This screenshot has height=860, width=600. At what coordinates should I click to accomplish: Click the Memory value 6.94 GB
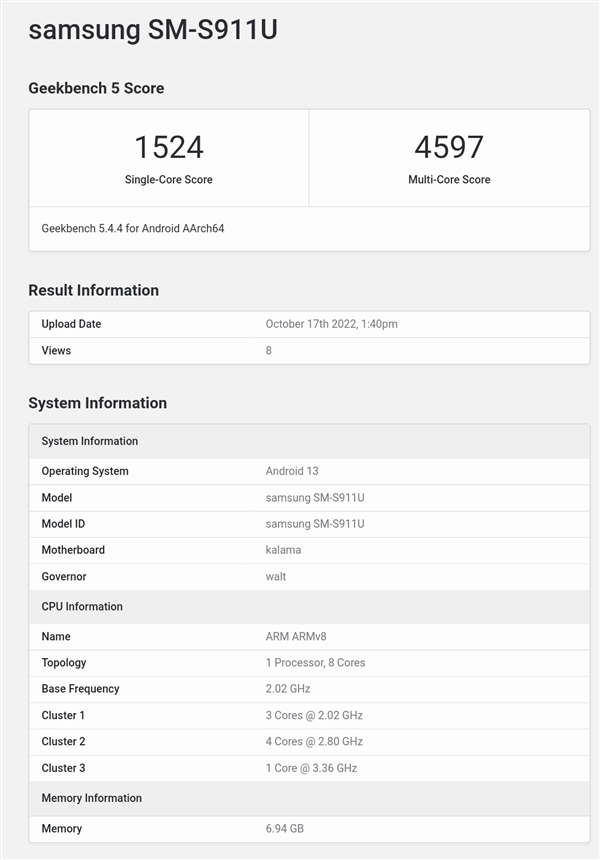(287, 828)
